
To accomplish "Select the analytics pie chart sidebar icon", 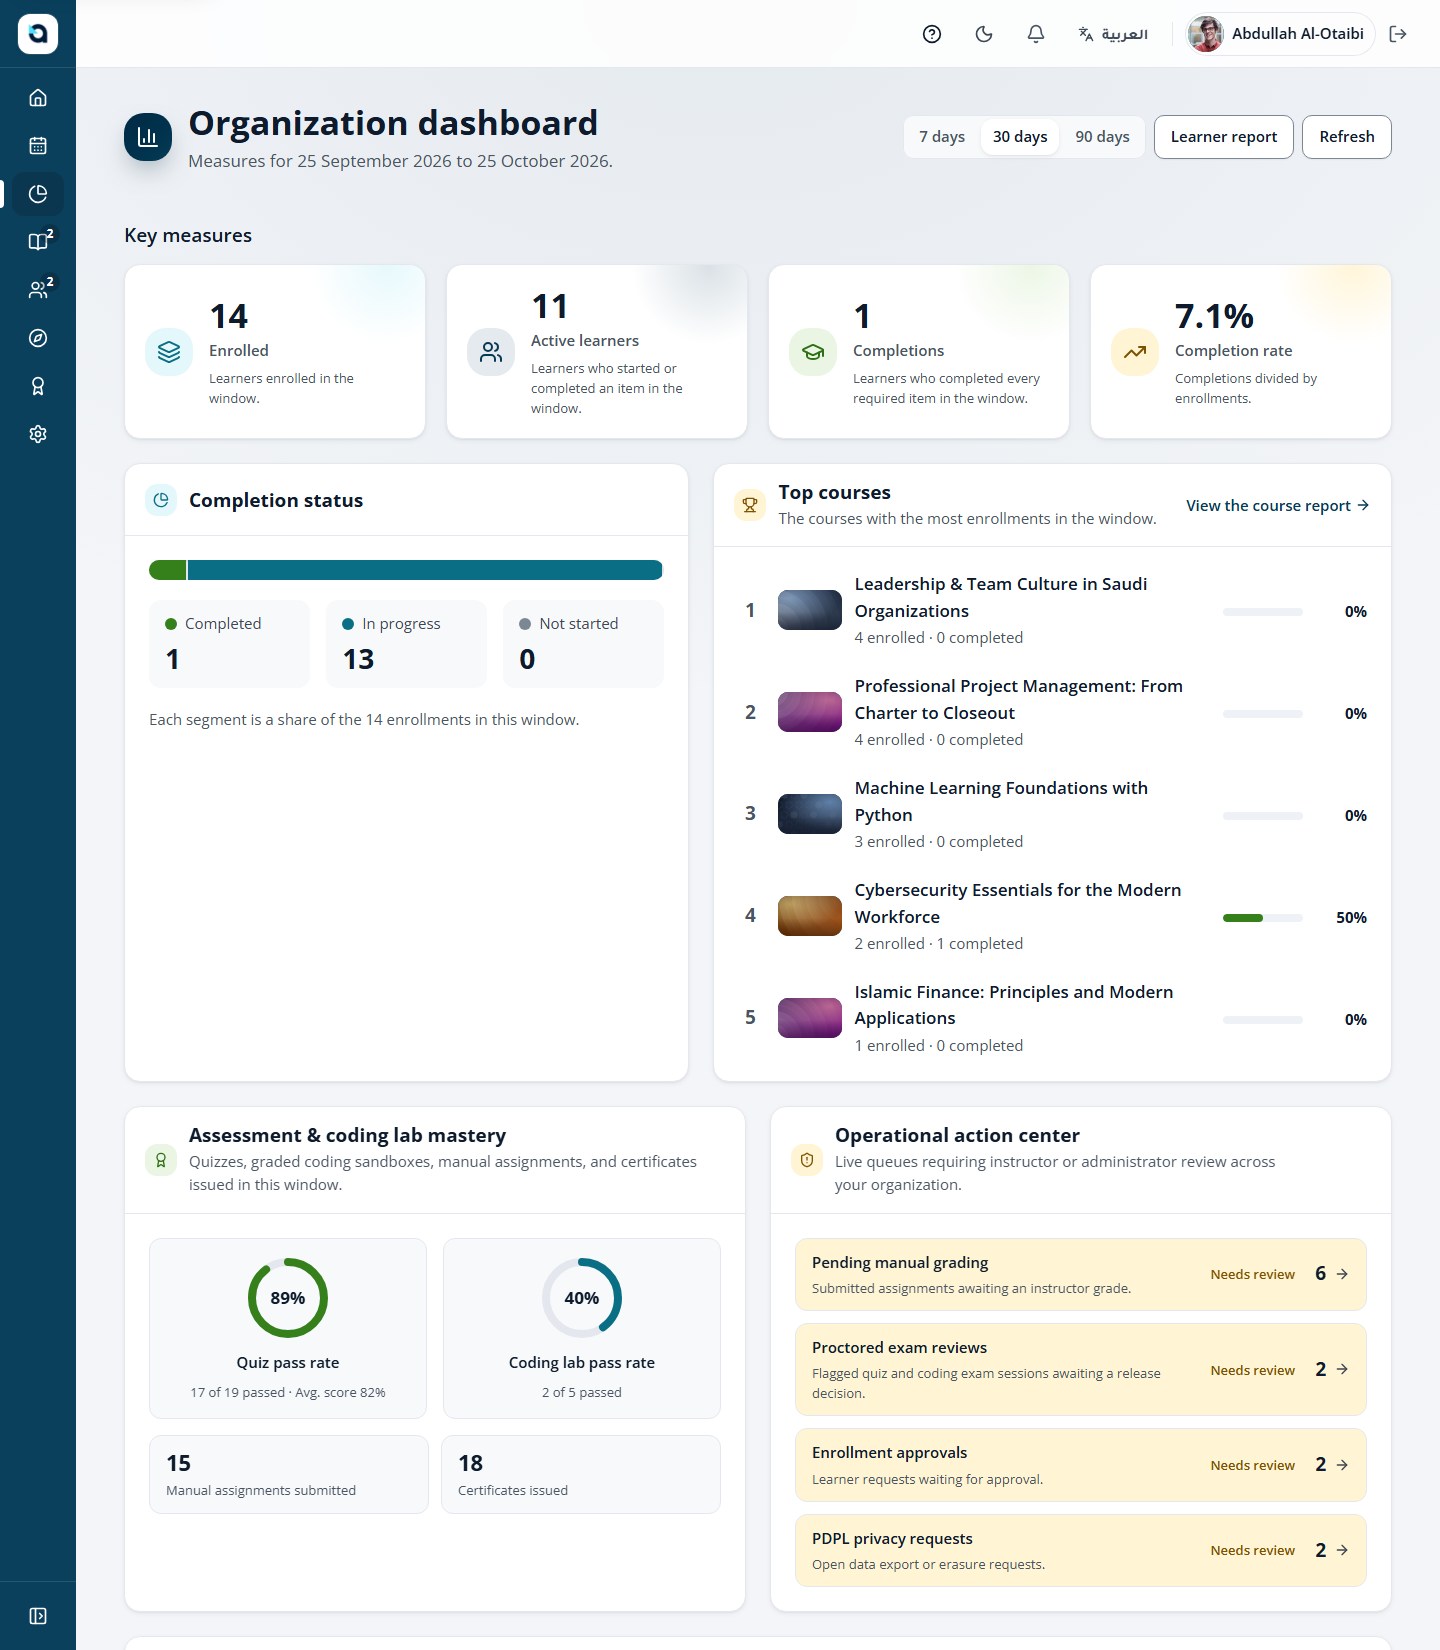I will pos(38,194).
